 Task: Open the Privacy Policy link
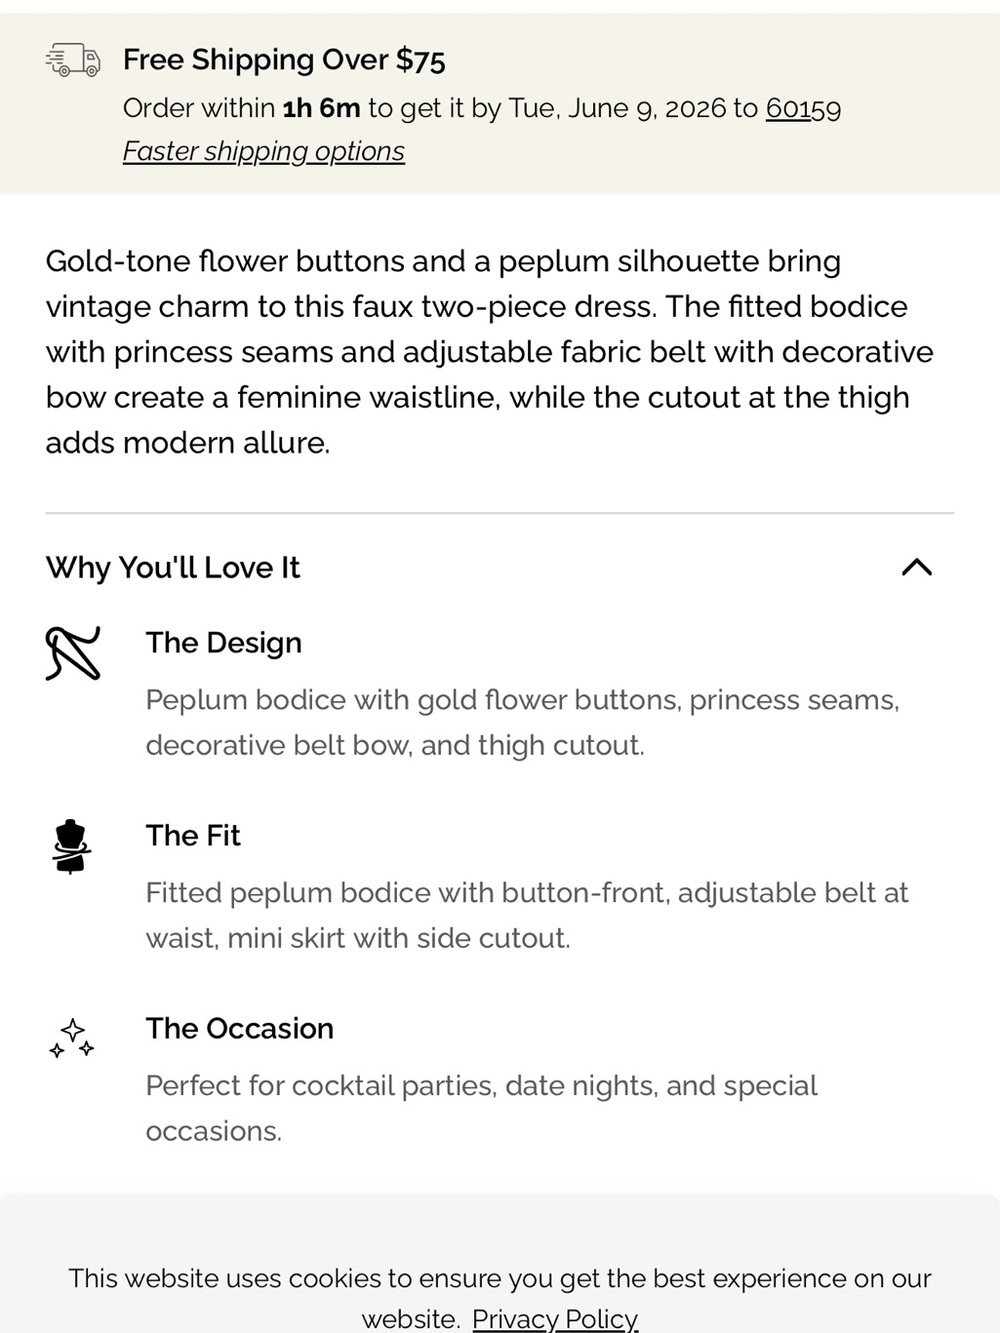click(555, 1319)
